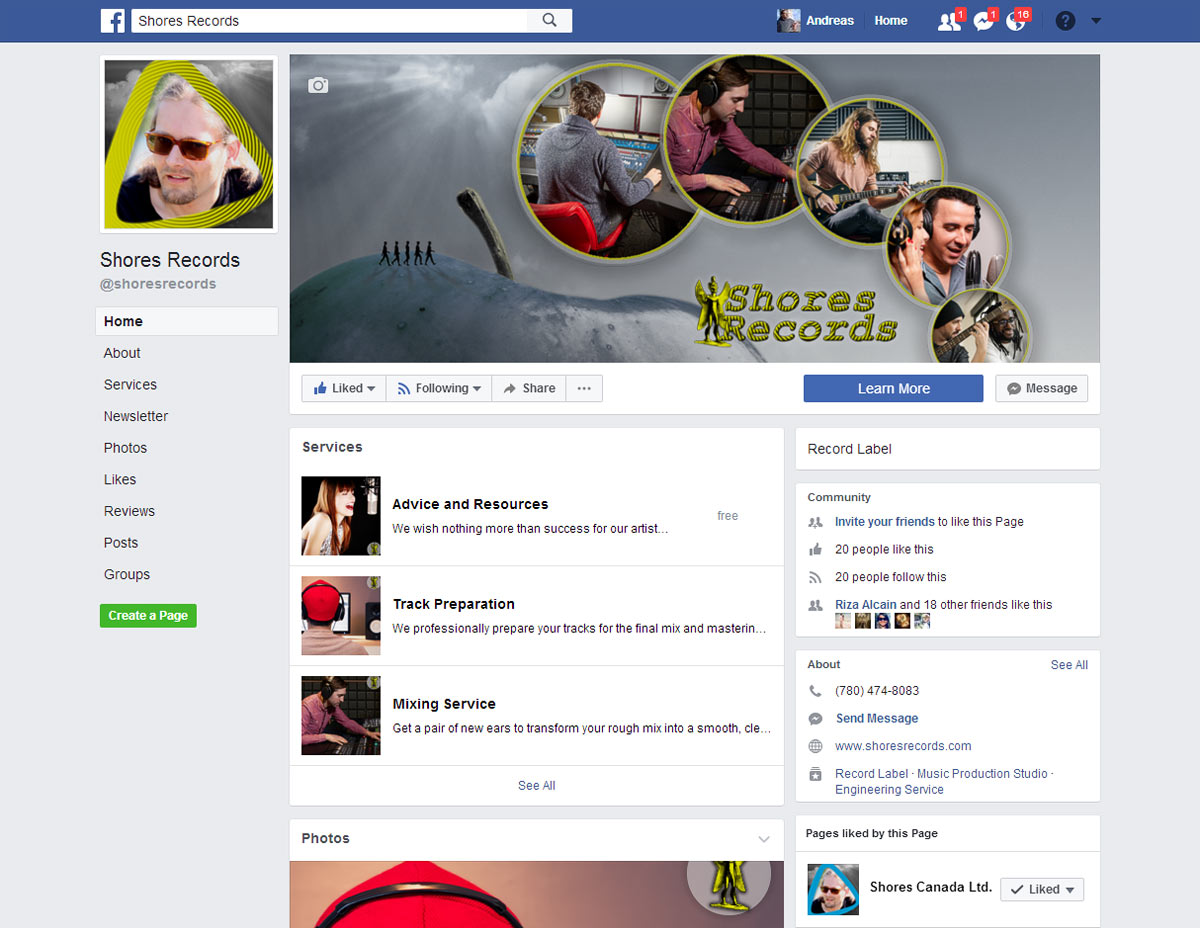Open Services in the page sidebar
Image resolution: width=1200 pixels, height=928 pixels.
tap(130, 385)
